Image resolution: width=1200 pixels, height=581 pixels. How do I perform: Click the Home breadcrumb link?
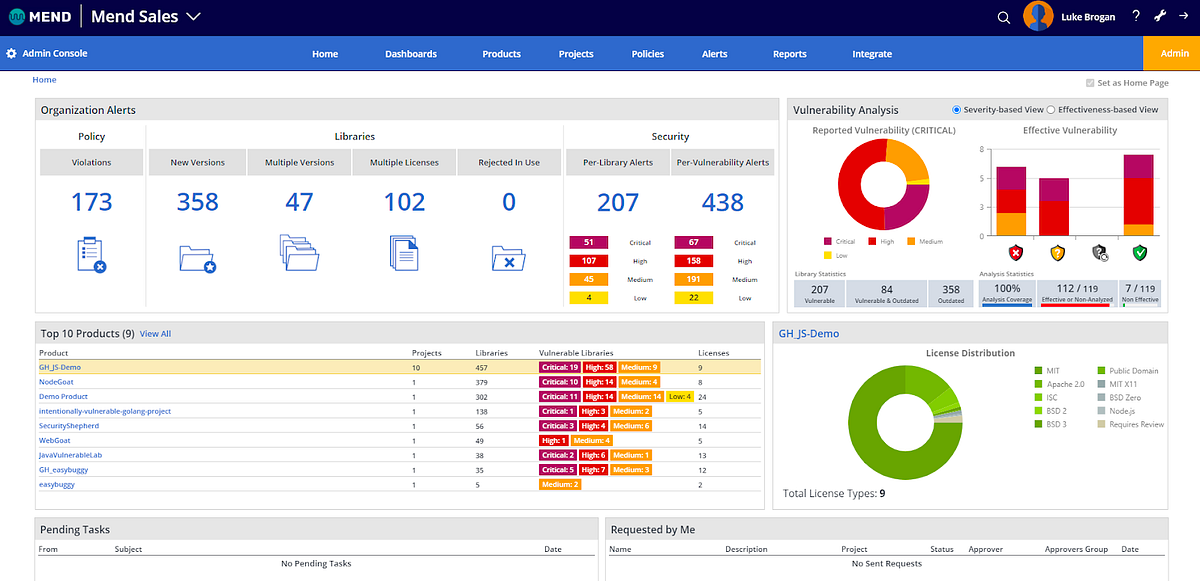44,79
